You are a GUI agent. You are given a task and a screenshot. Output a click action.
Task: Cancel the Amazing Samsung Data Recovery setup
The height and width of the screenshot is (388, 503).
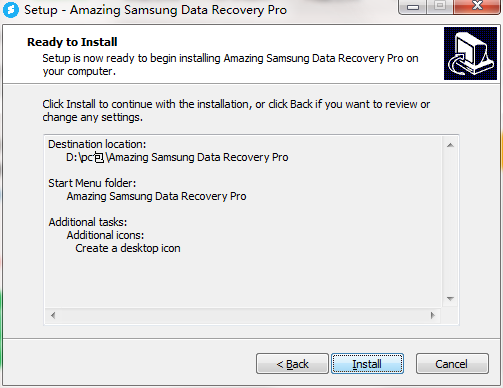[x=452, y=364]
